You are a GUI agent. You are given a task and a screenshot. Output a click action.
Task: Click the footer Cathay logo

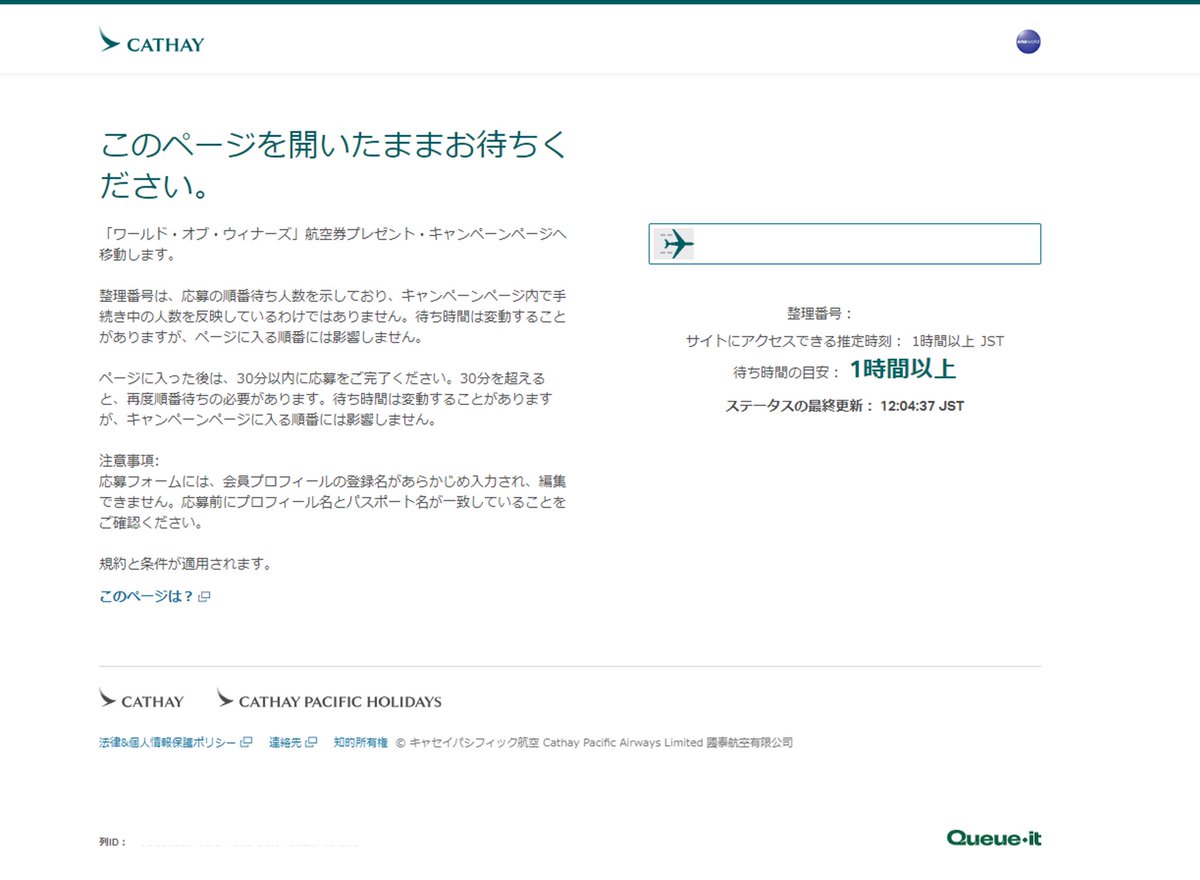(141, 700)
